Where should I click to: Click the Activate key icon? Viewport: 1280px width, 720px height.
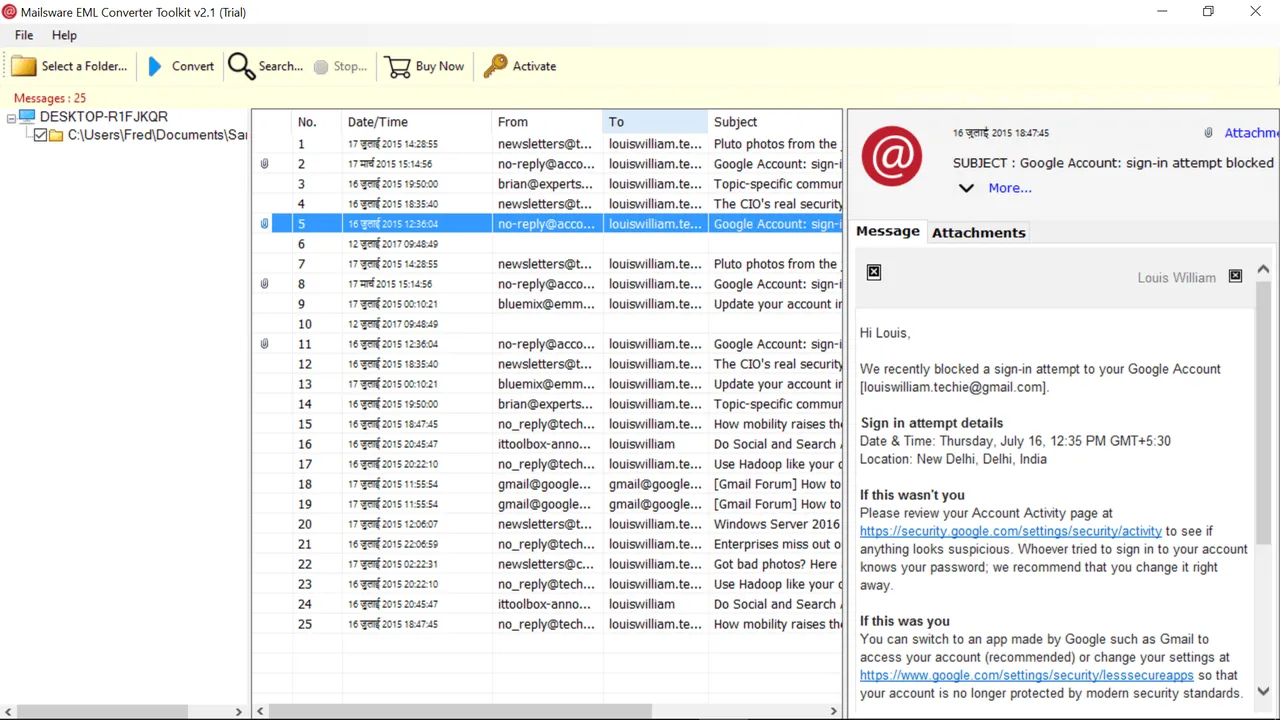495,66
